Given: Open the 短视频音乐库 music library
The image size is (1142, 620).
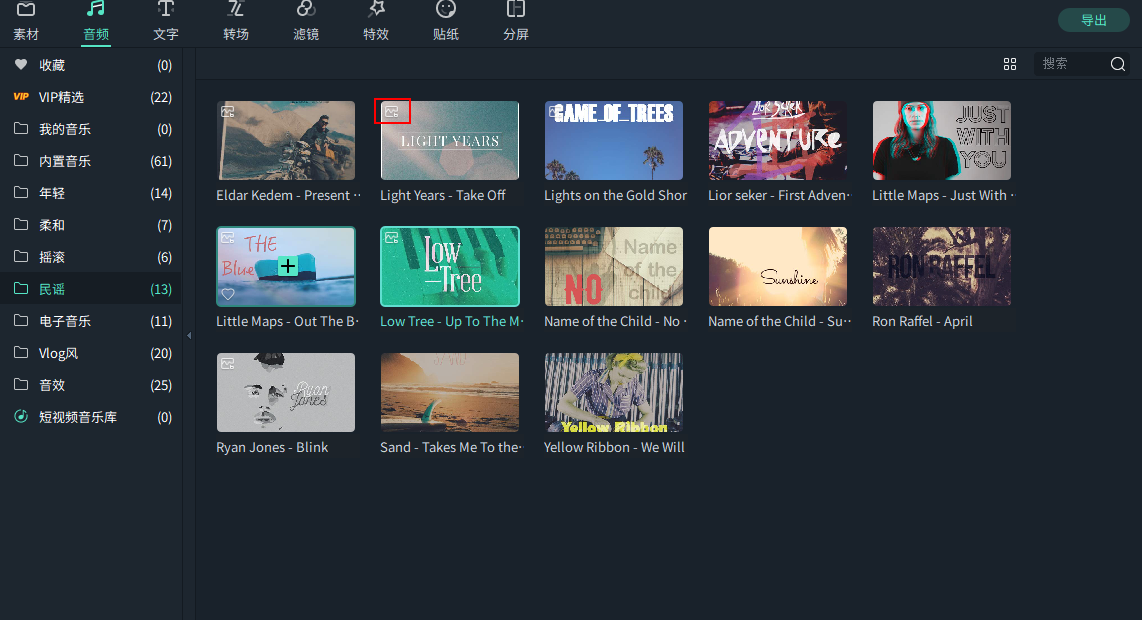Looking at the screenshot, I should click(x=91, y=417).
